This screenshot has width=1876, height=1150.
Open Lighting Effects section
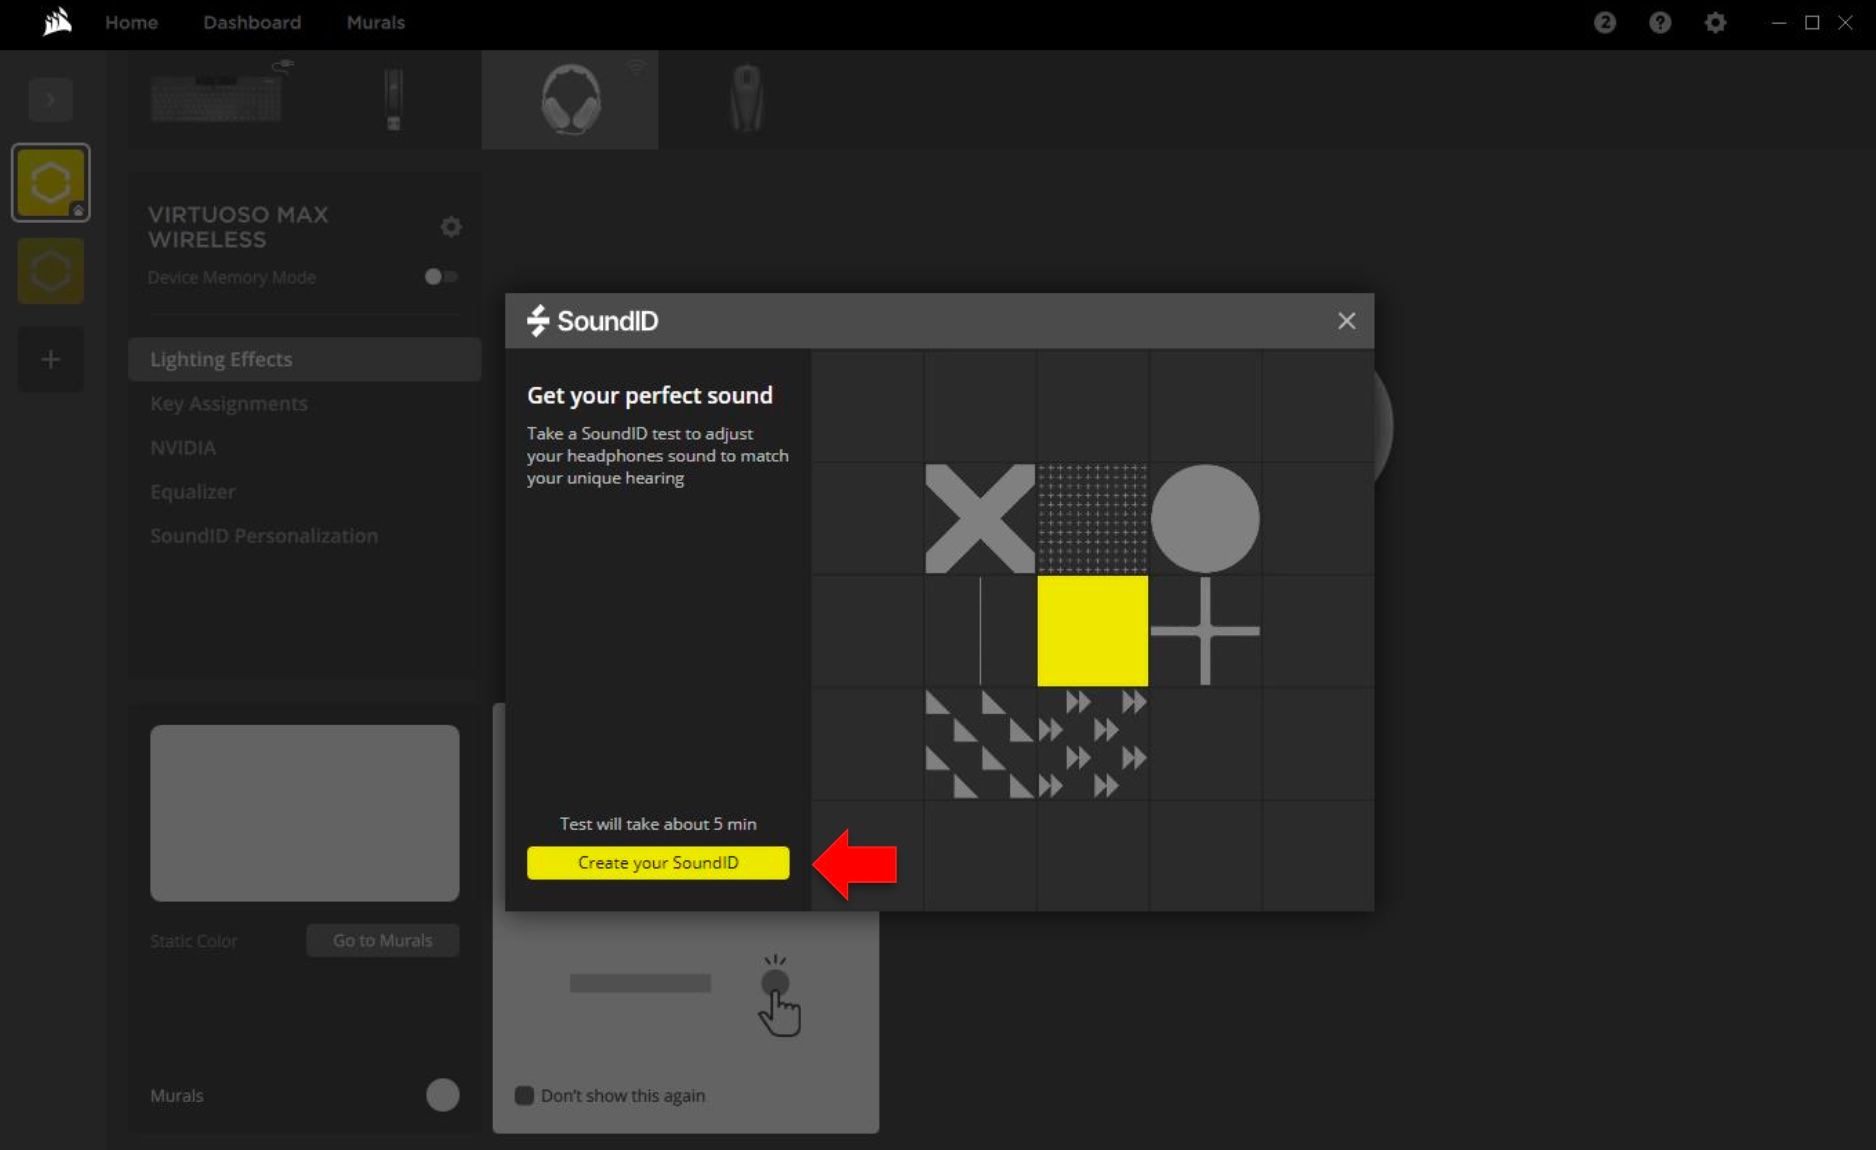(x=304, y=359)
